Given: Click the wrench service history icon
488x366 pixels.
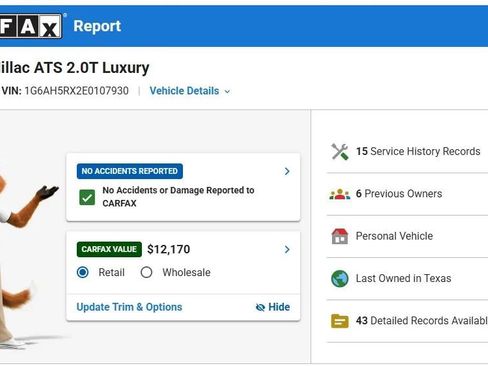Looking at the screenshot, I should 340,152.
